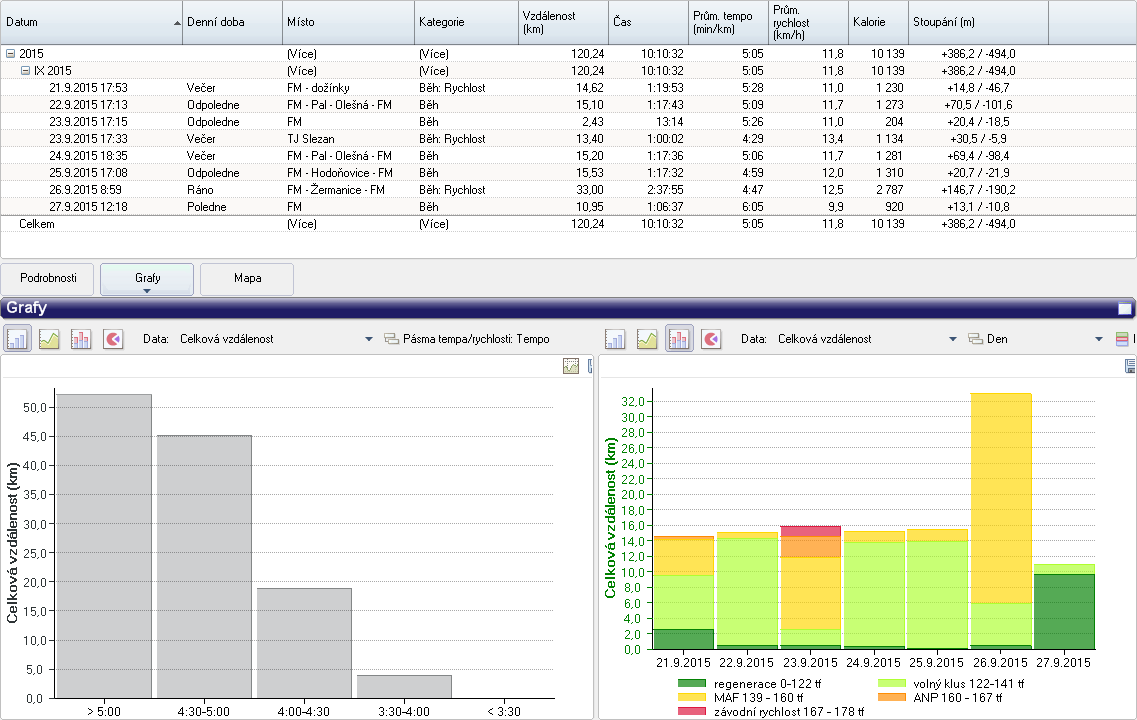Click stacked layers icon at right toolbar end
This screenshot has height=720, width=1137.
(x=1122, y=339)
